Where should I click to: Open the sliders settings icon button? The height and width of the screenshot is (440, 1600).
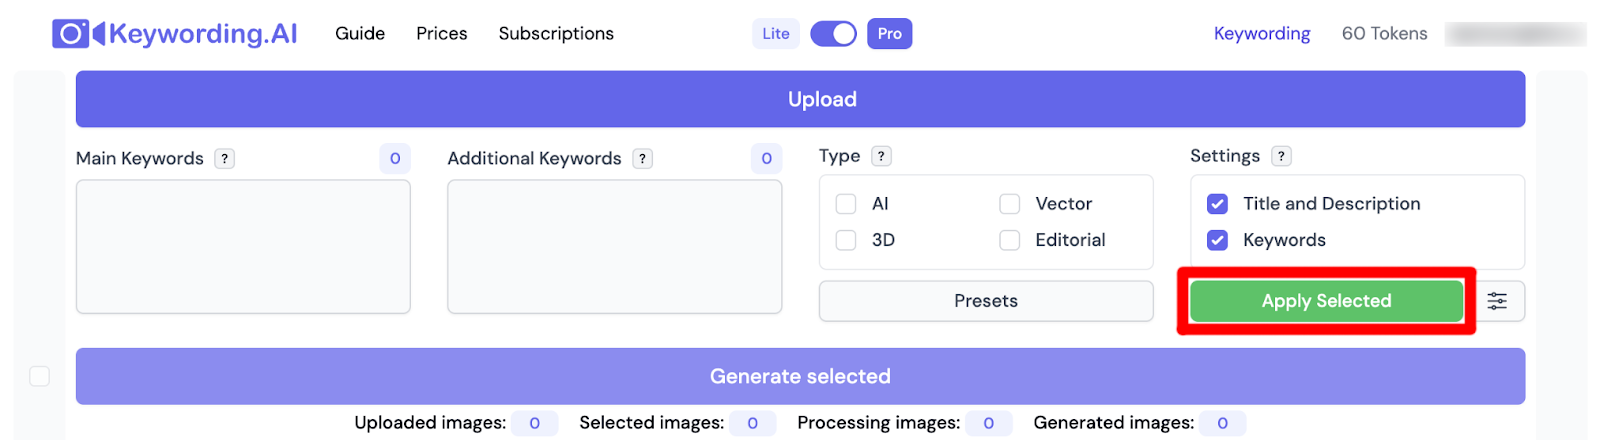(x=1496, y=301)
